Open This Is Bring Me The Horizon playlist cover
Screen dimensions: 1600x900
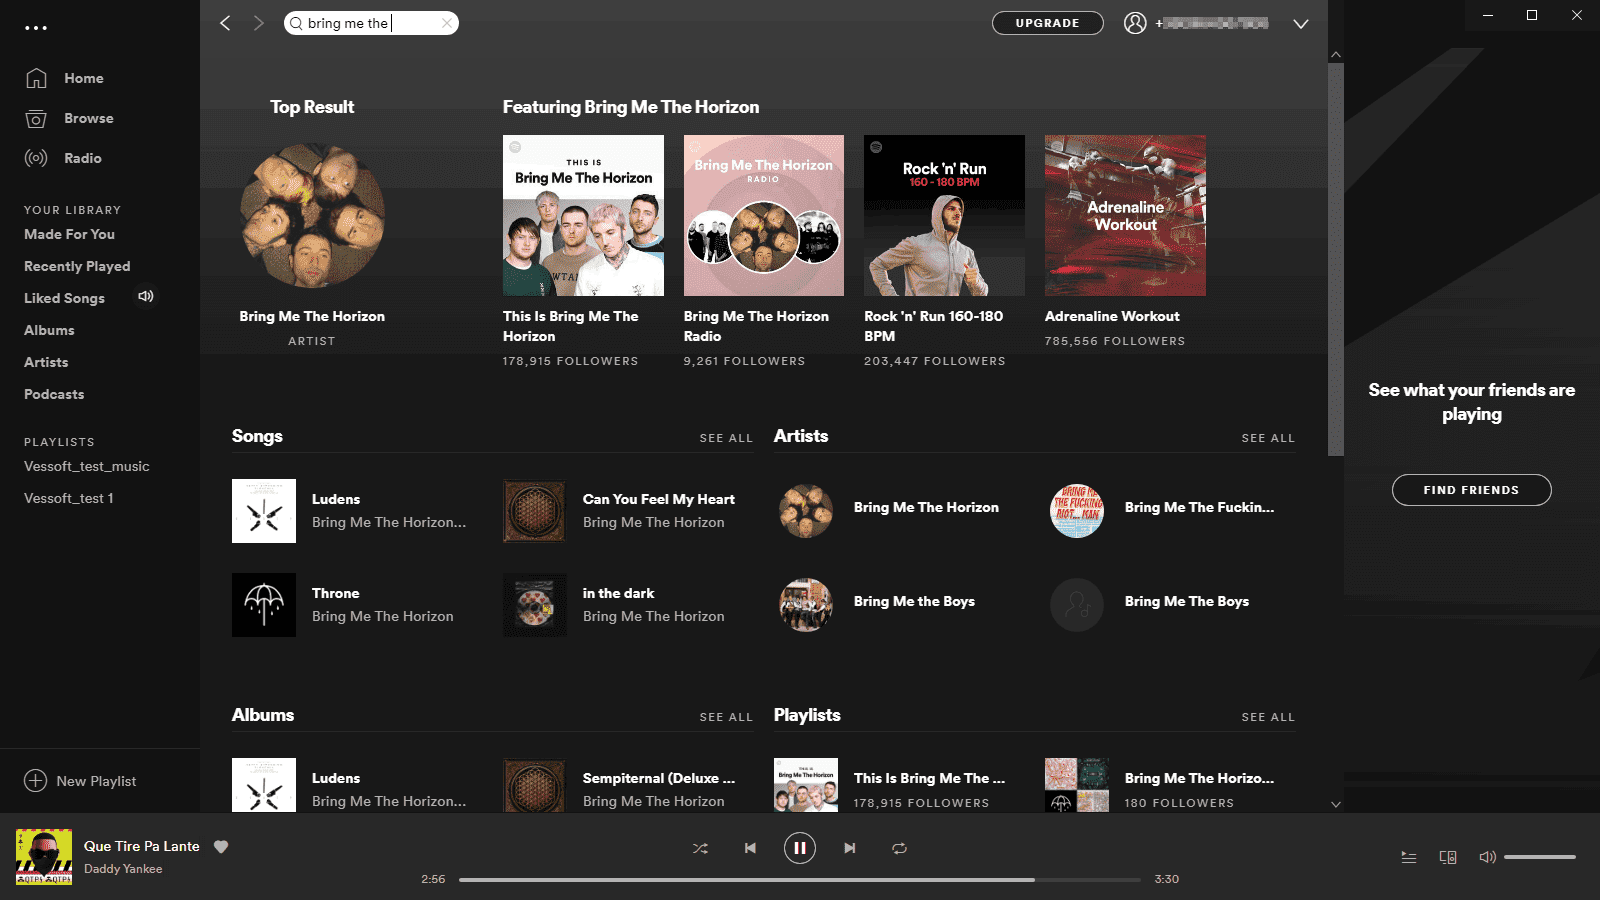coord(583,215)
